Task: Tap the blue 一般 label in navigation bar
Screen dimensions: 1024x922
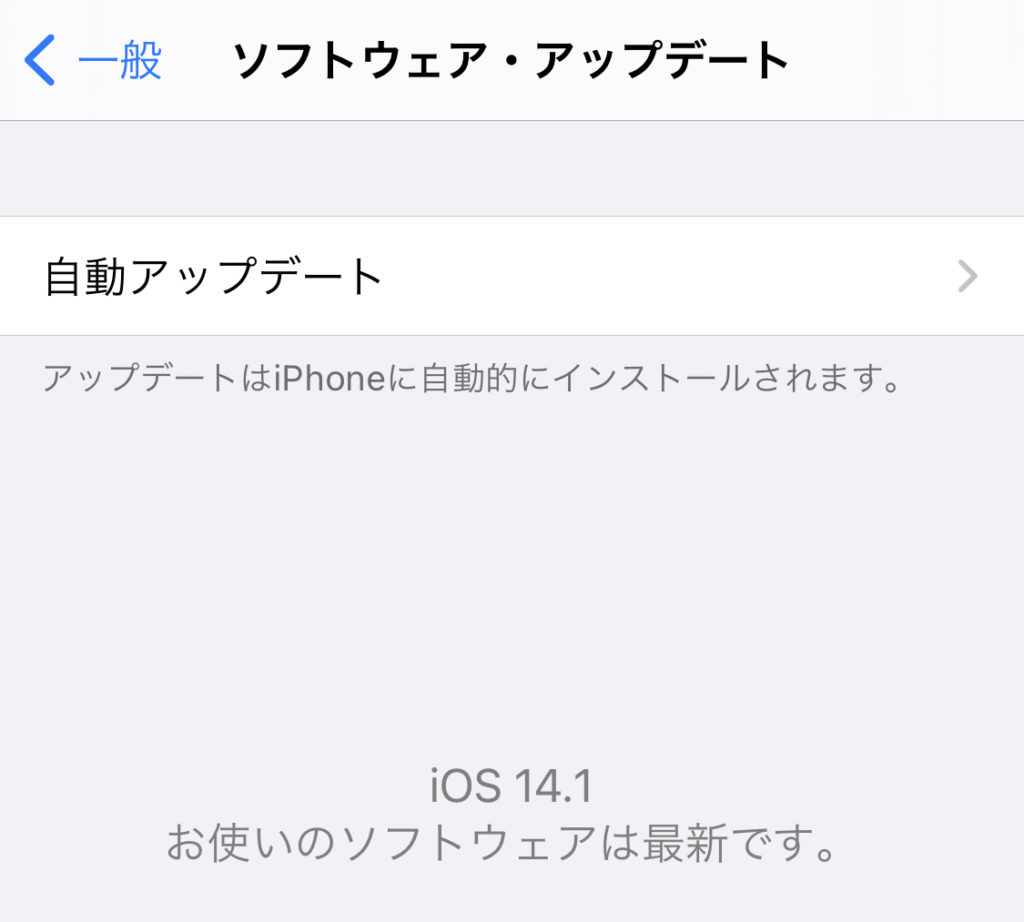Action: pos(120,60)
